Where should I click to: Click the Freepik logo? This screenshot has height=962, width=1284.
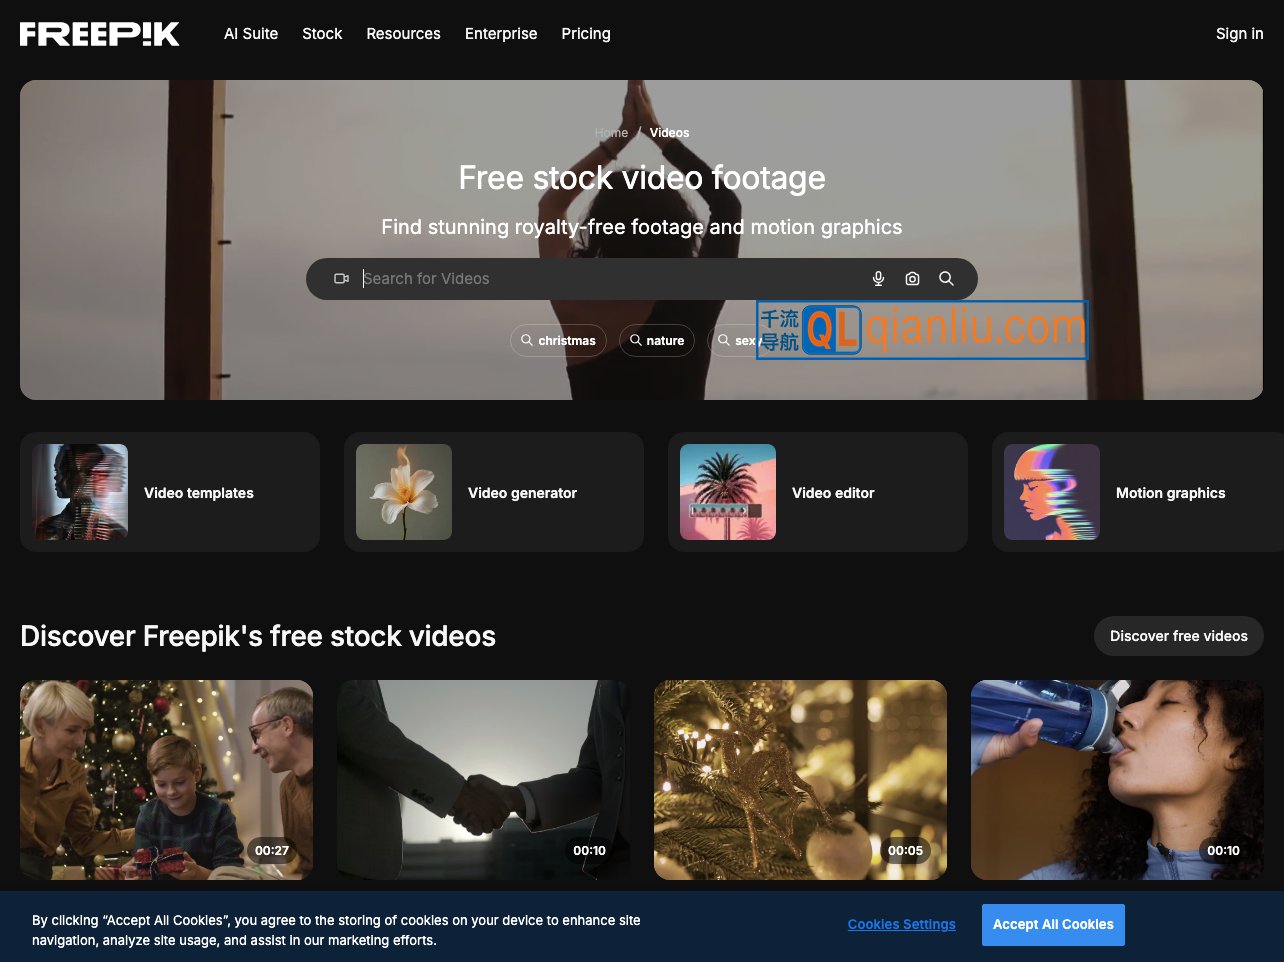coord(100,34)
